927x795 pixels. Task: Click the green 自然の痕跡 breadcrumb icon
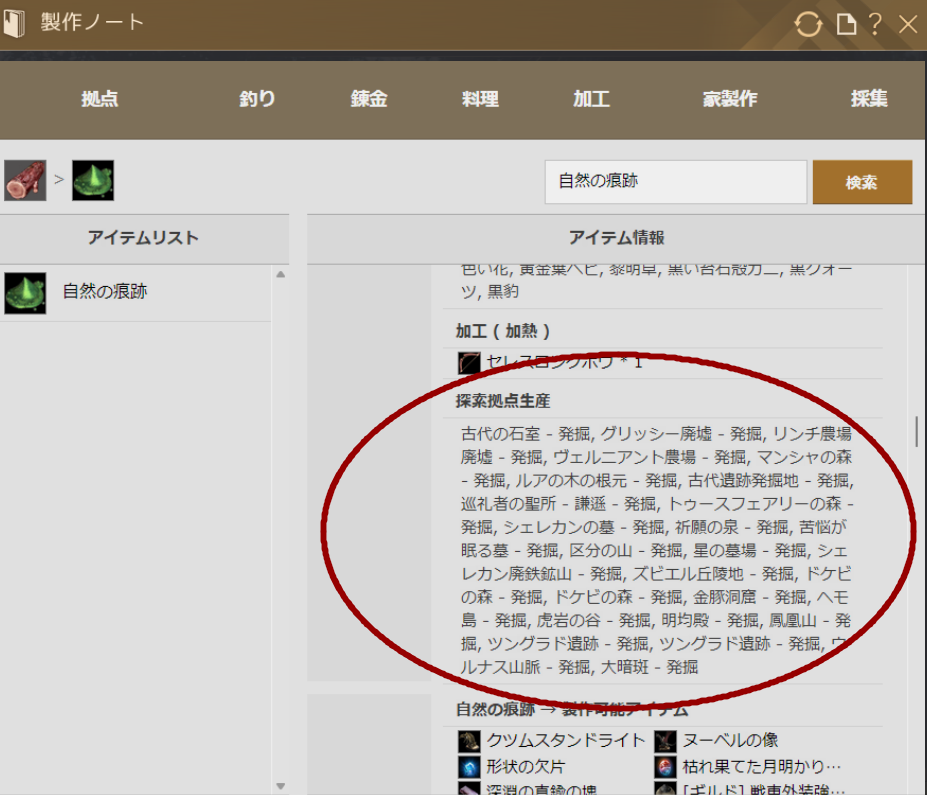point(92,180)
